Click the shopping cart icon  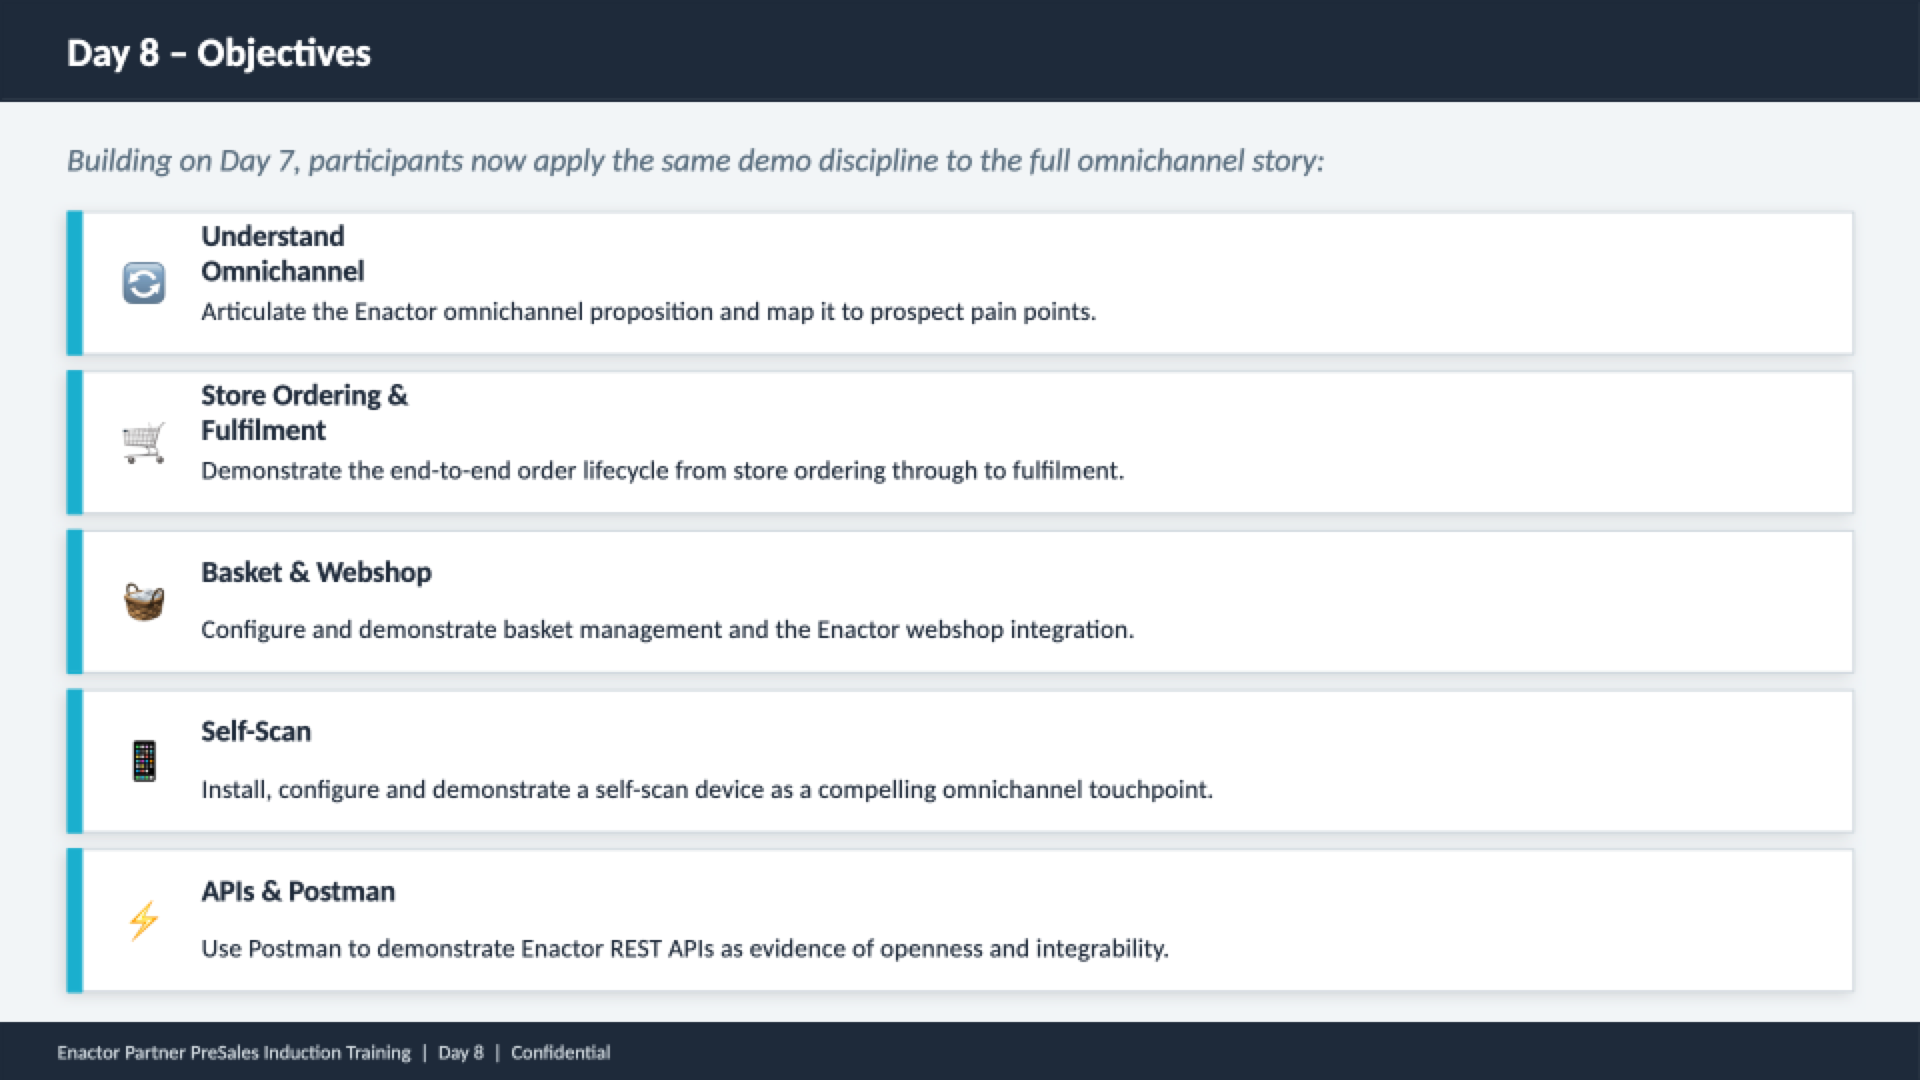tap(144, 442)
